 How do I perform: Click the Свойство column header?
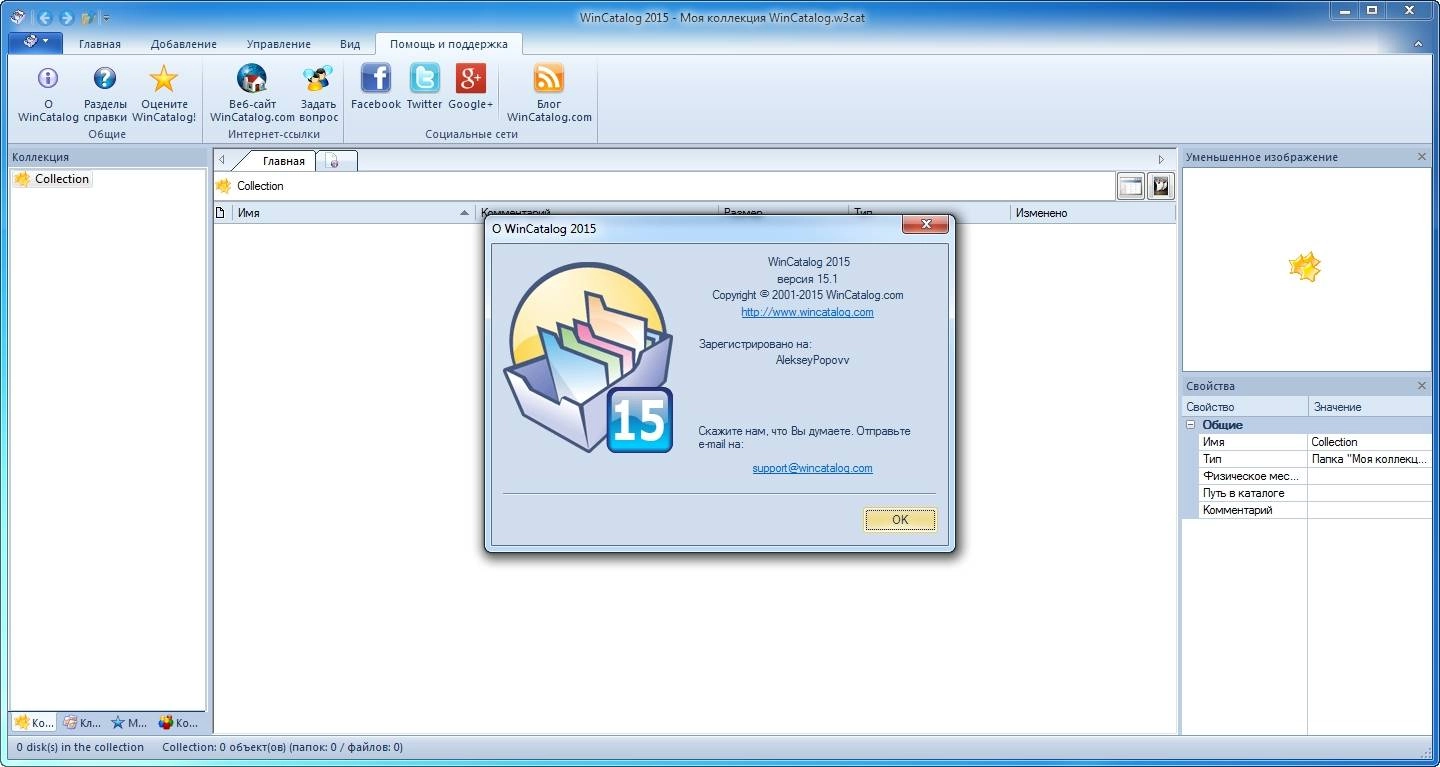1245,407
